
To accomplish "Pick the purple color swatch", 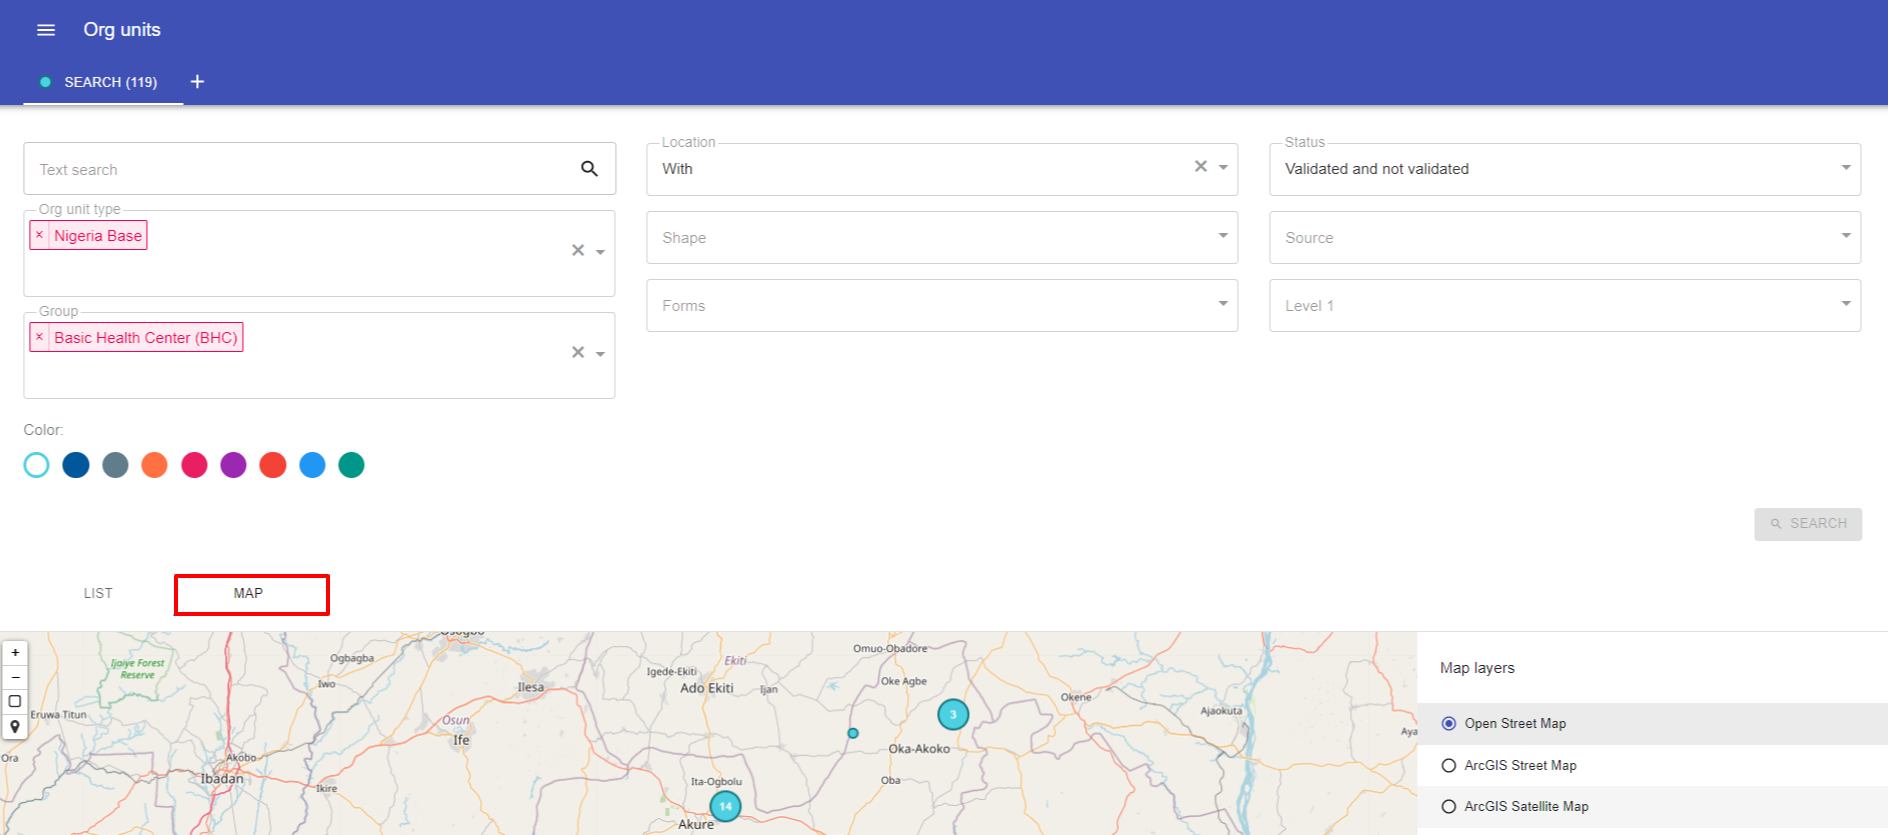I will pyautogui.click(x=233, y=465).
